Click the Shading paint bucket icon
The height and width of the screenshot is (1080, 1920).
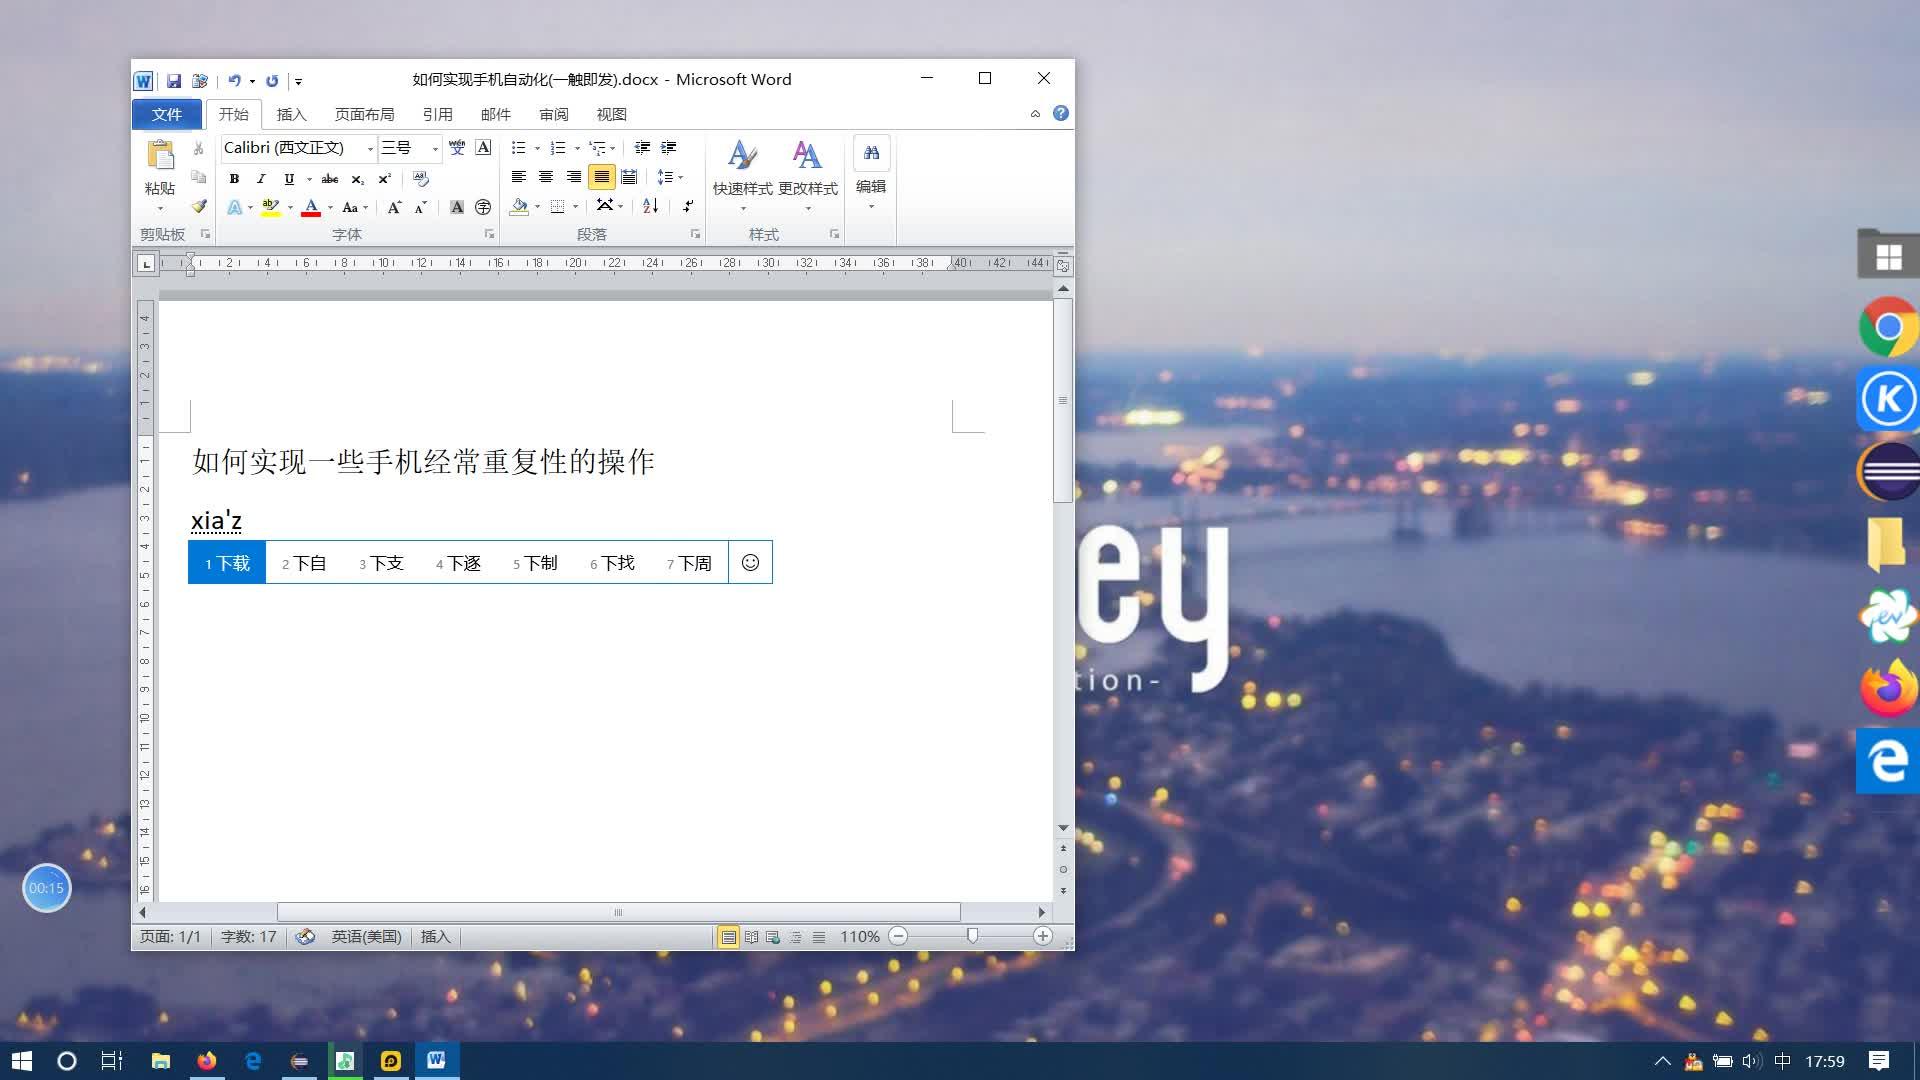(519, 207)
